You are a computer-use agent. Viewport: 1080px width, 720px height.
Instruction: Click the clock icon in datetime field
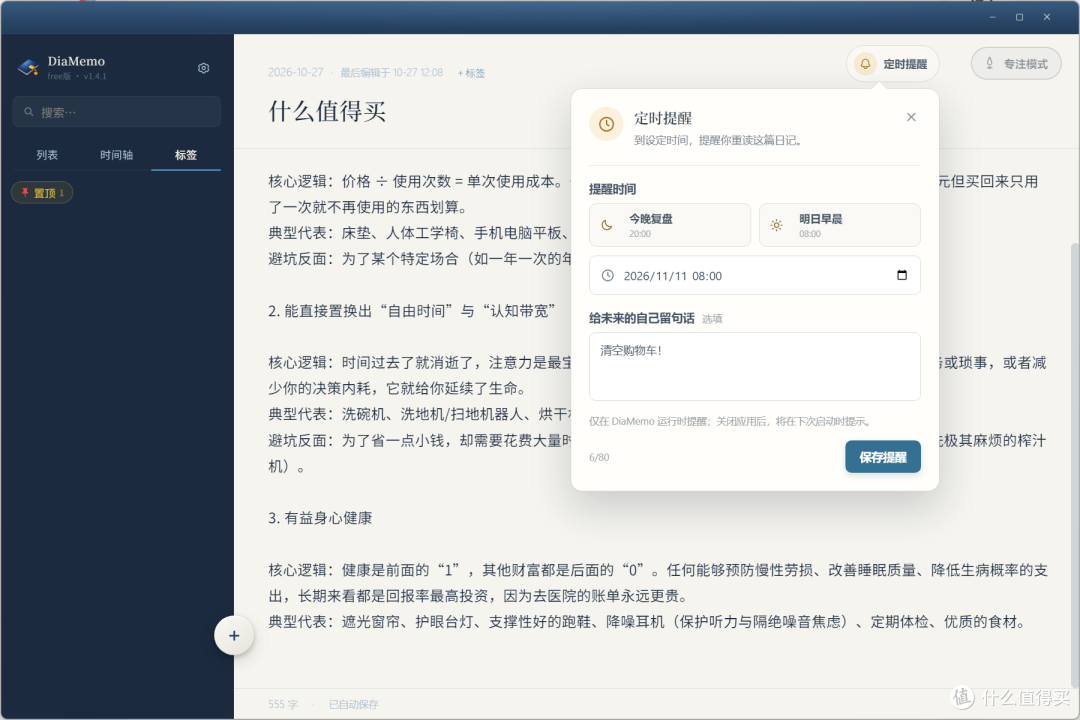(608, 276)
